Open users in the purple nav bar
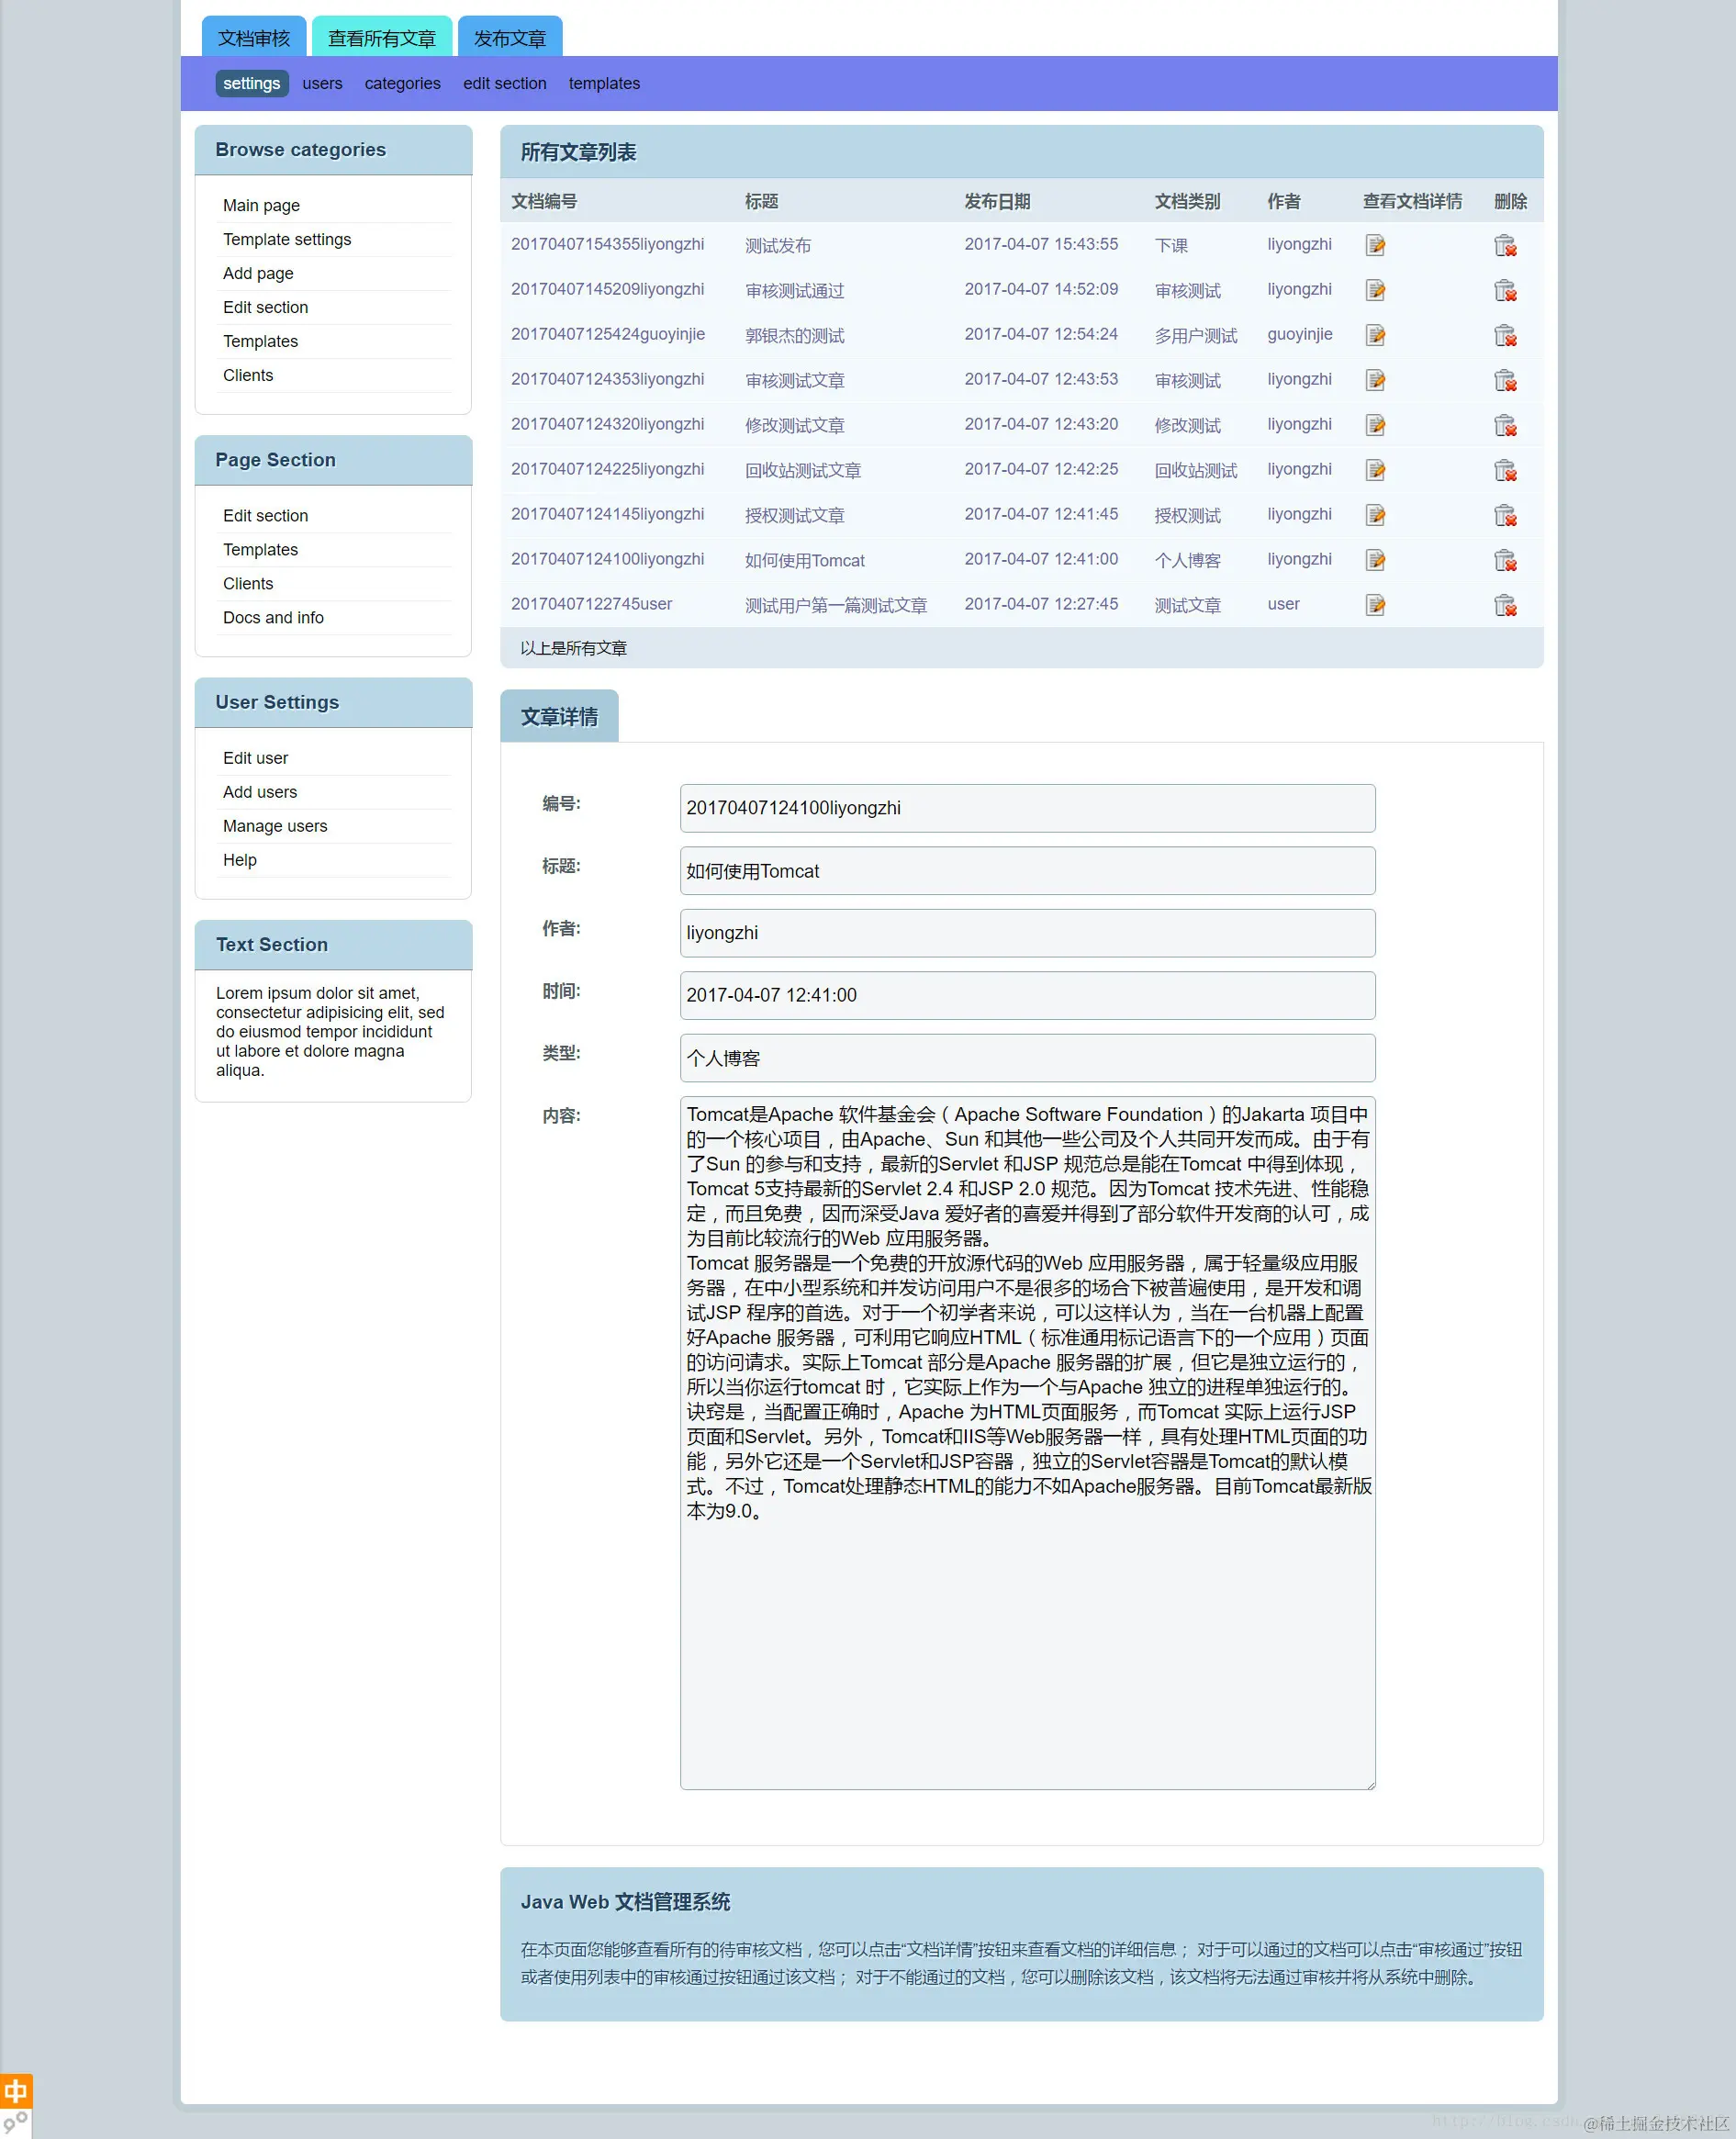 322,83
